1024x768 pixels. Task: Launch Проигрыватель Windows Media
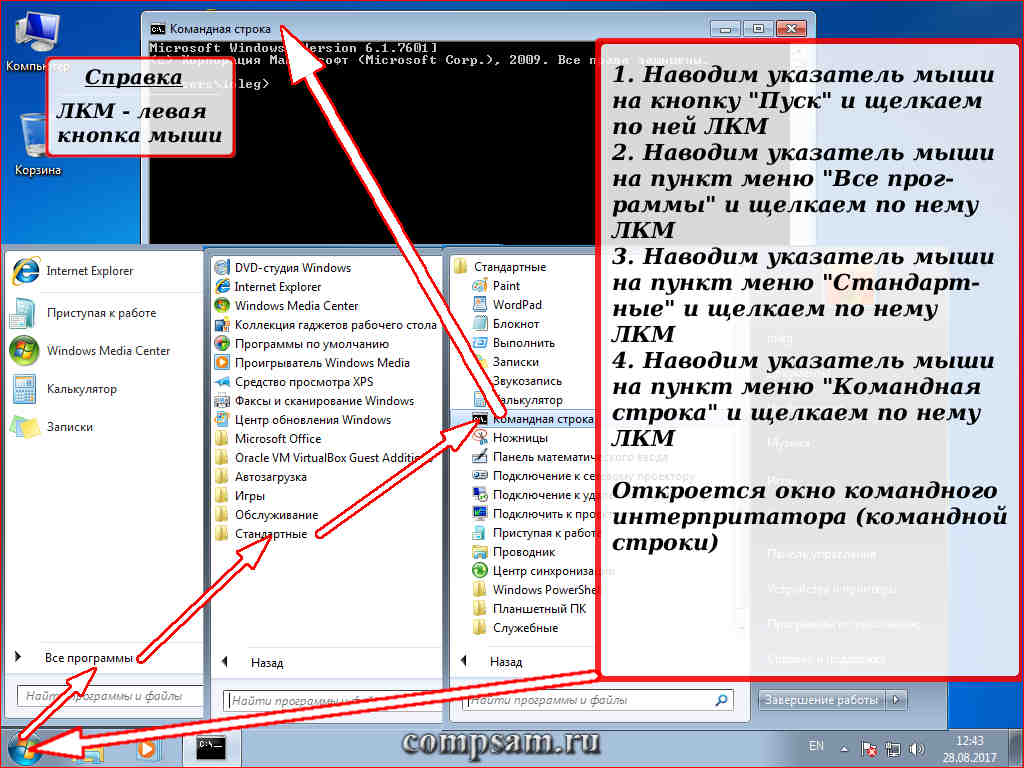click(312, 362)
